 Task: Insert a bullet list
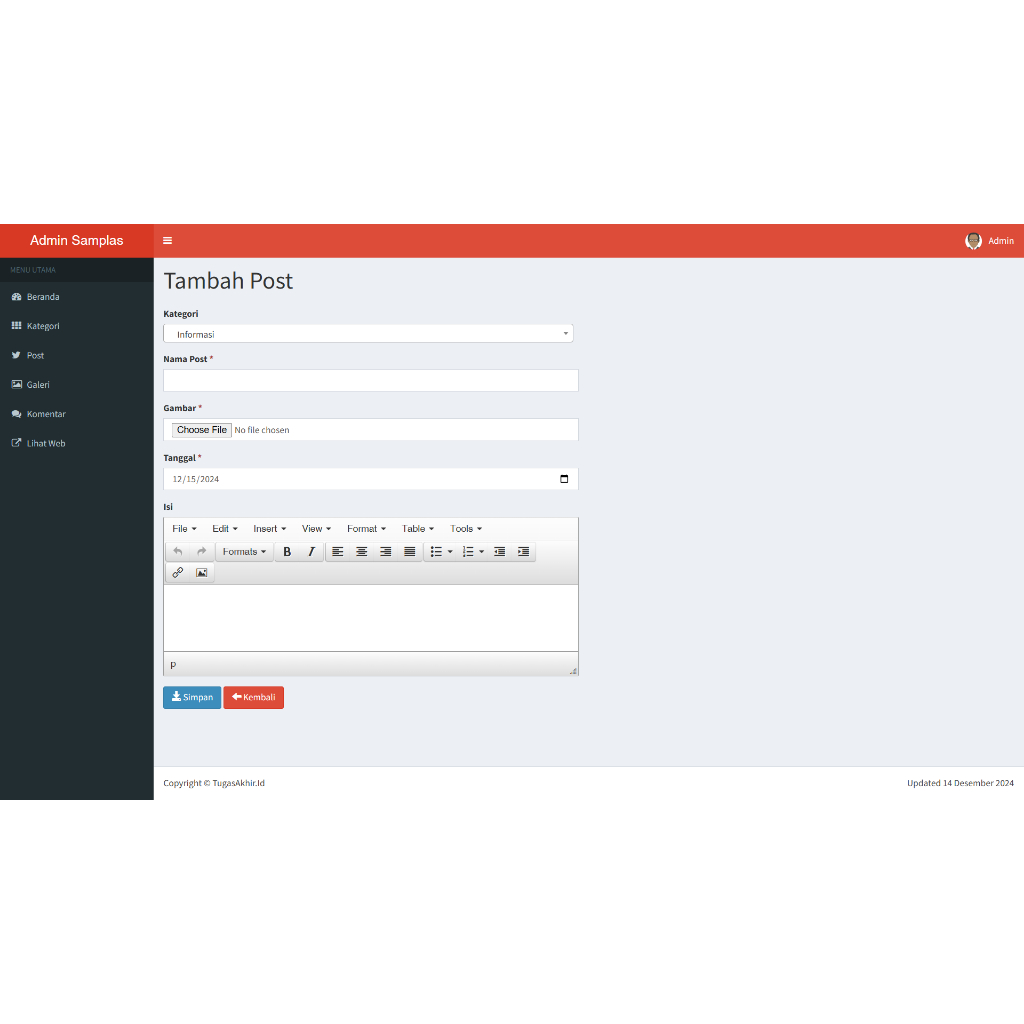click(x=436, y=552)
